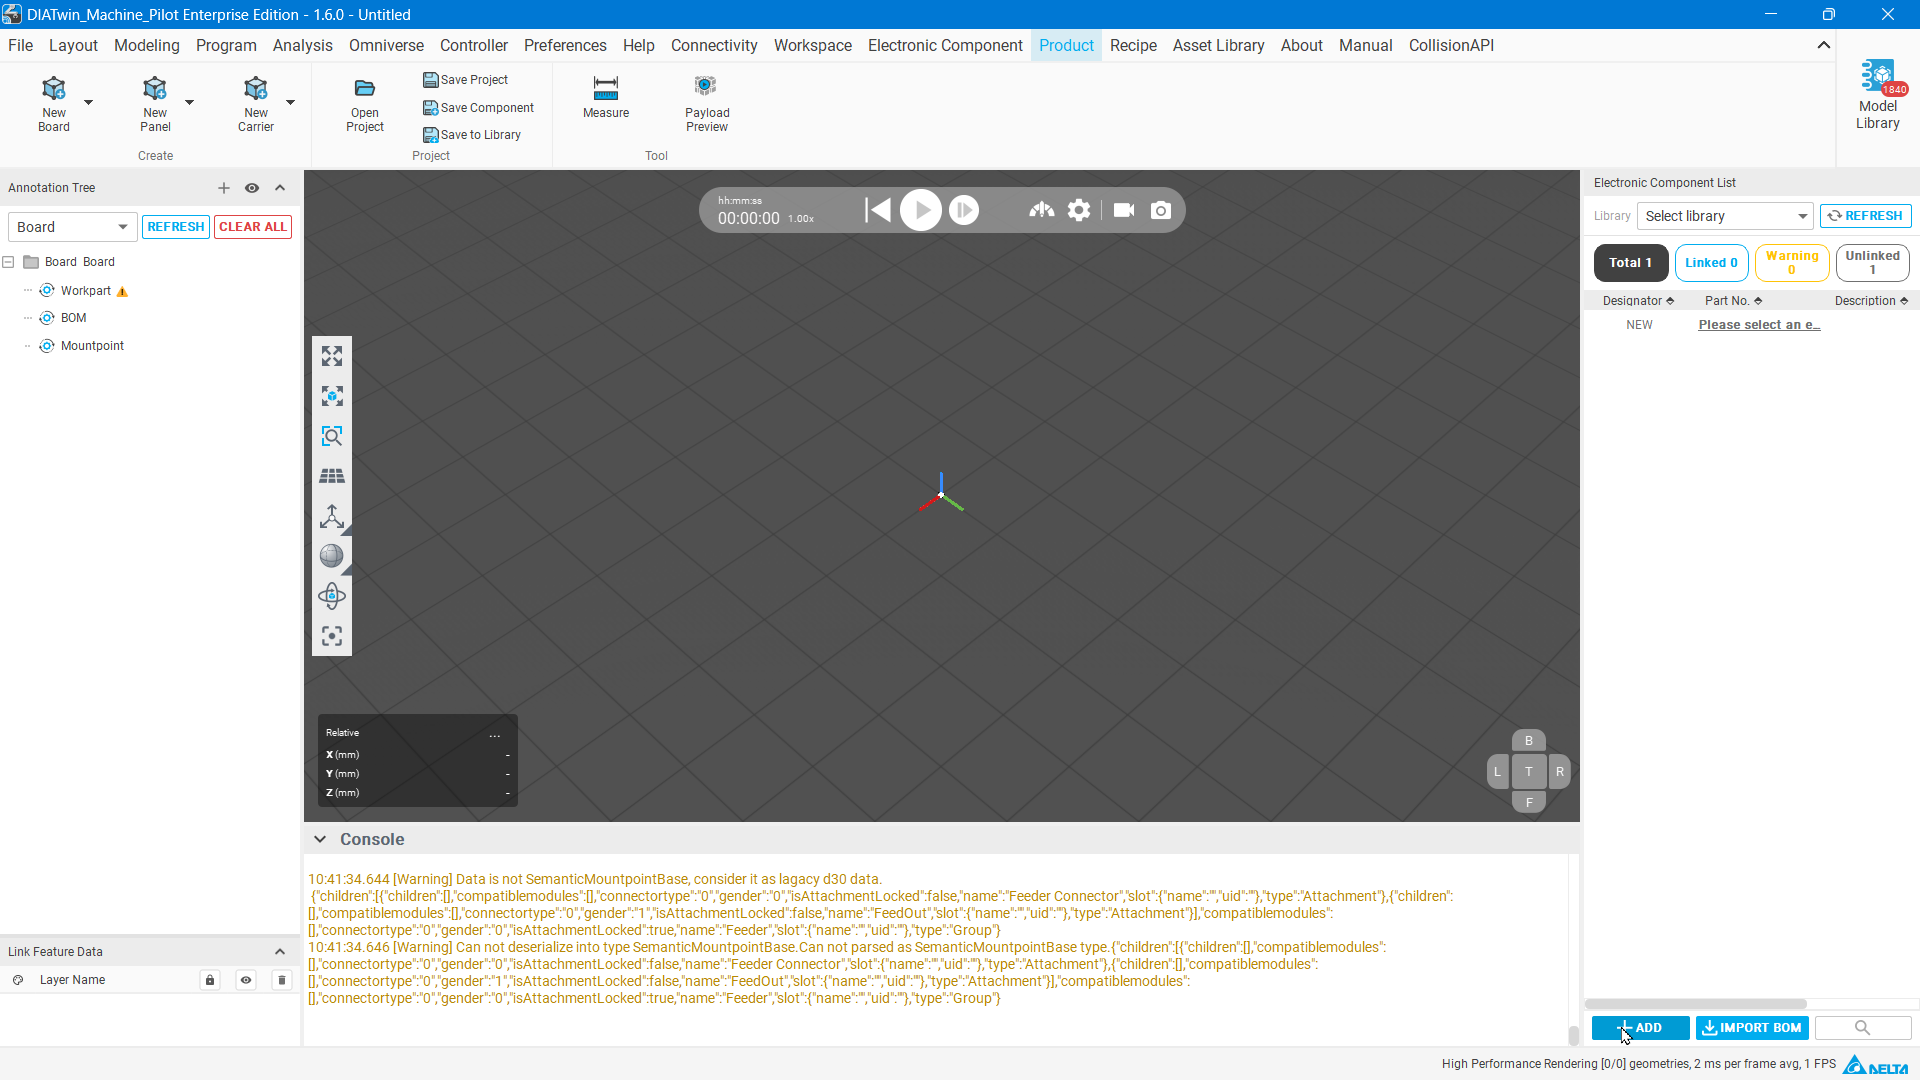
Task: Click the 'Please select an e...' link
Action: coord(1759,325)
